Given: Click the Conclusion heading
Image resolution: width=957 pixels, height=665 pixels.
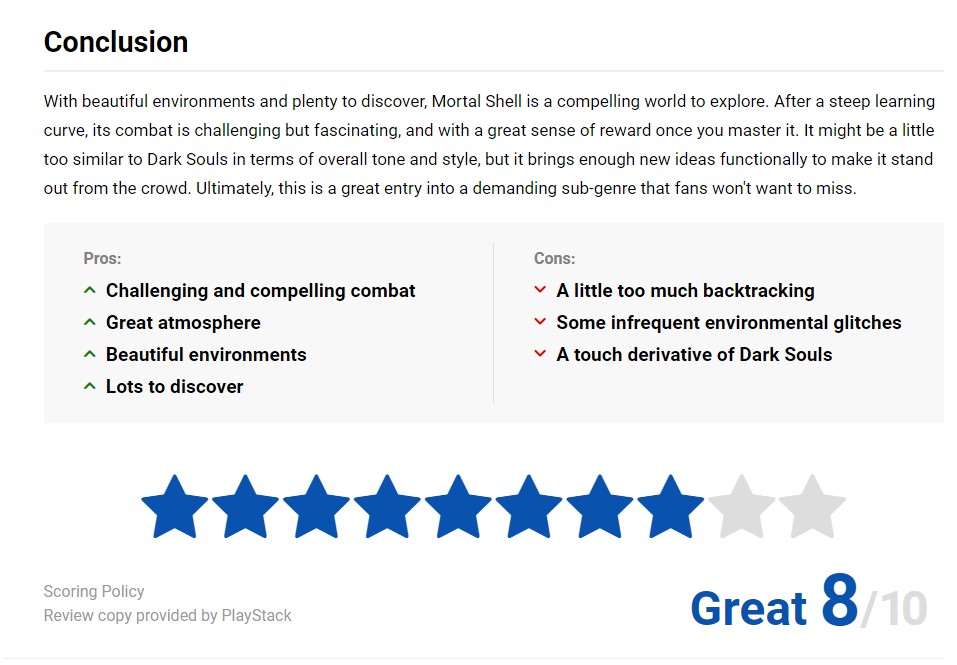Looking at the screenshot, I should (116, 42).
